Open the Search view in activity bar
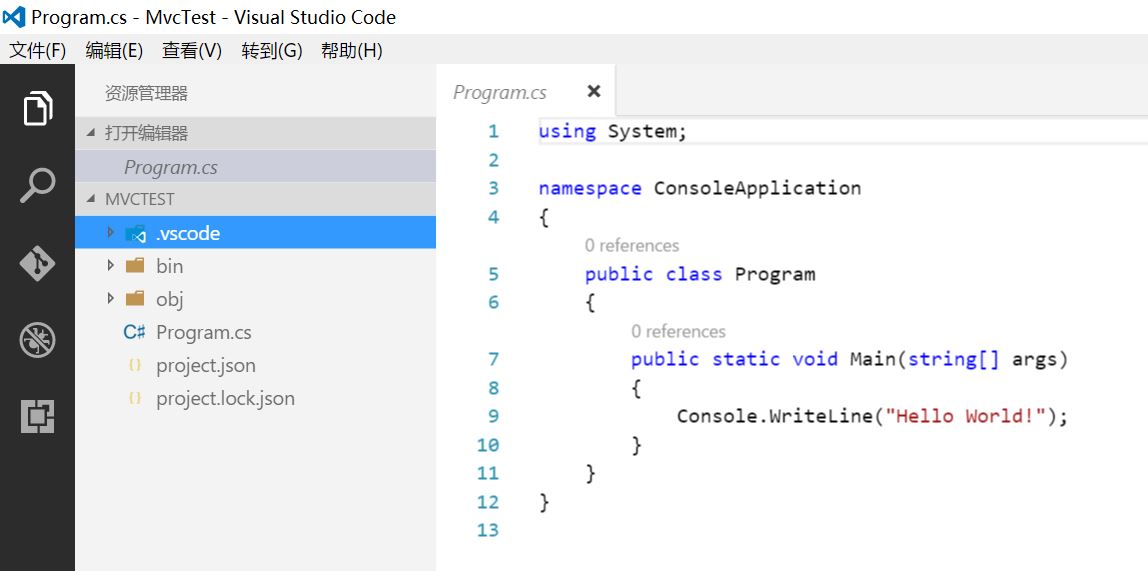The height and width of the screenshot is (571, 1148). point(37,185)
